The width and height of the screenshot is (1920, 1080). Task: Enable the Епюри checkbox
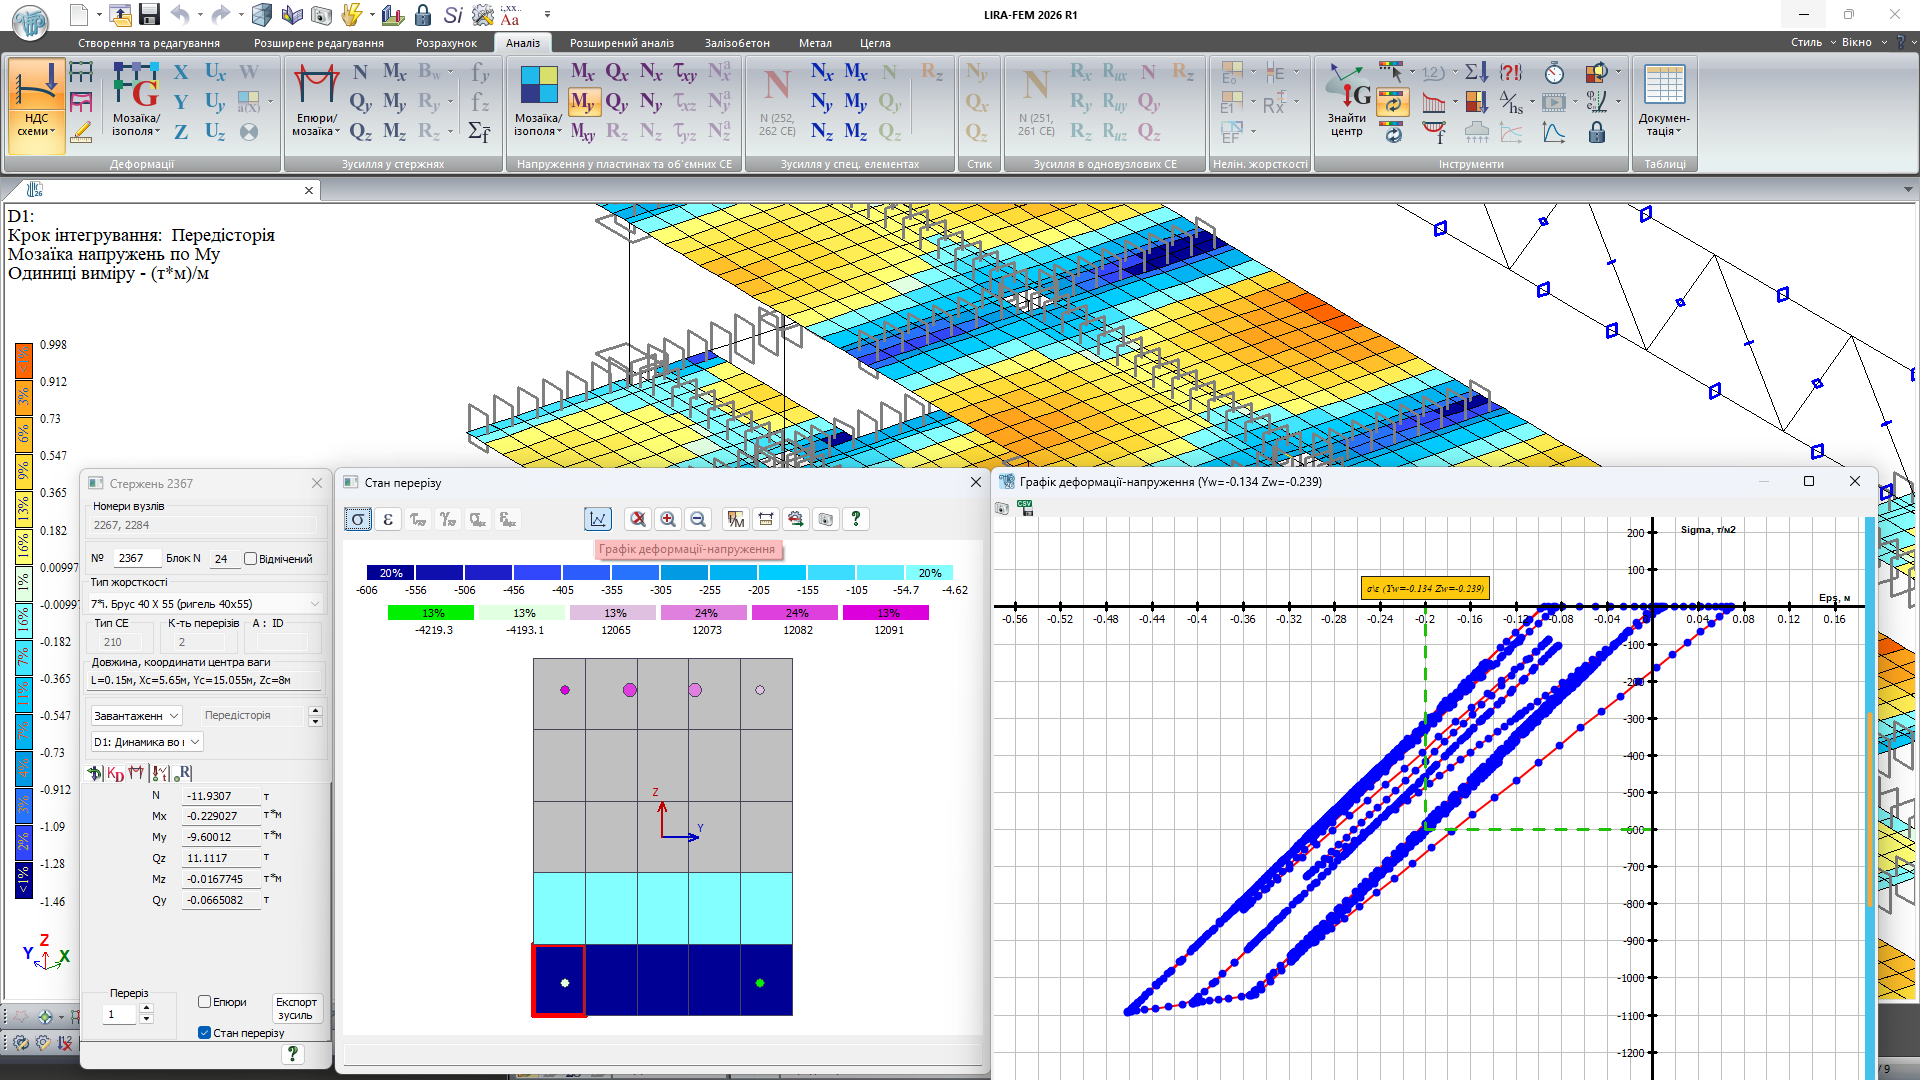tap(204, 1002)
